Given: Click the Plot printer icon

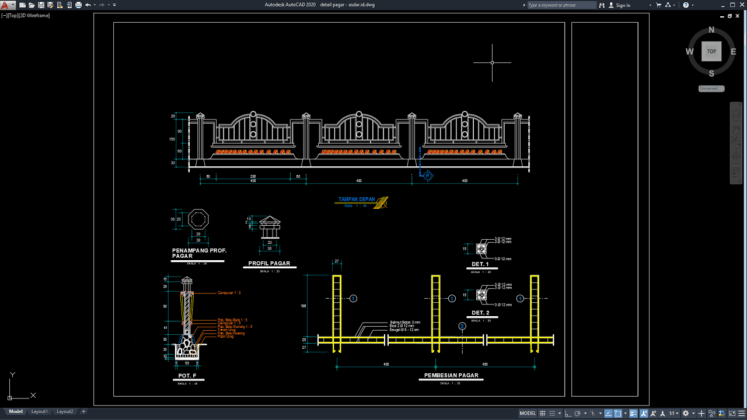Looking at the screenshot, I should point(78,5).
